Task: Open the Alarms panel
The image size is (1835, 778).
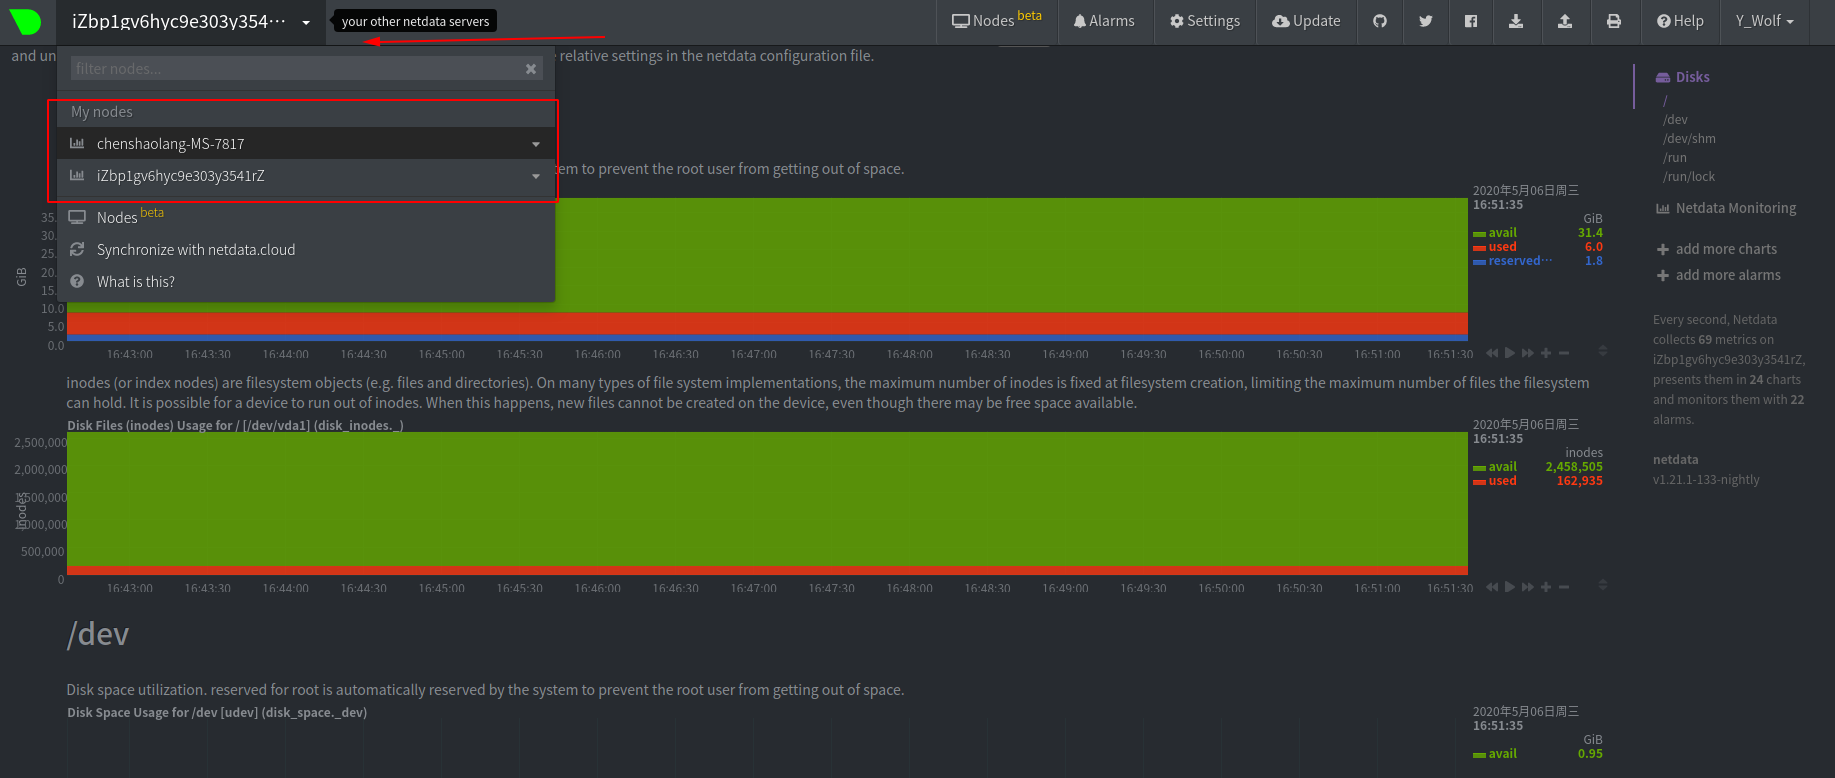Action: pyautogui.click(x=1104, y=21)
